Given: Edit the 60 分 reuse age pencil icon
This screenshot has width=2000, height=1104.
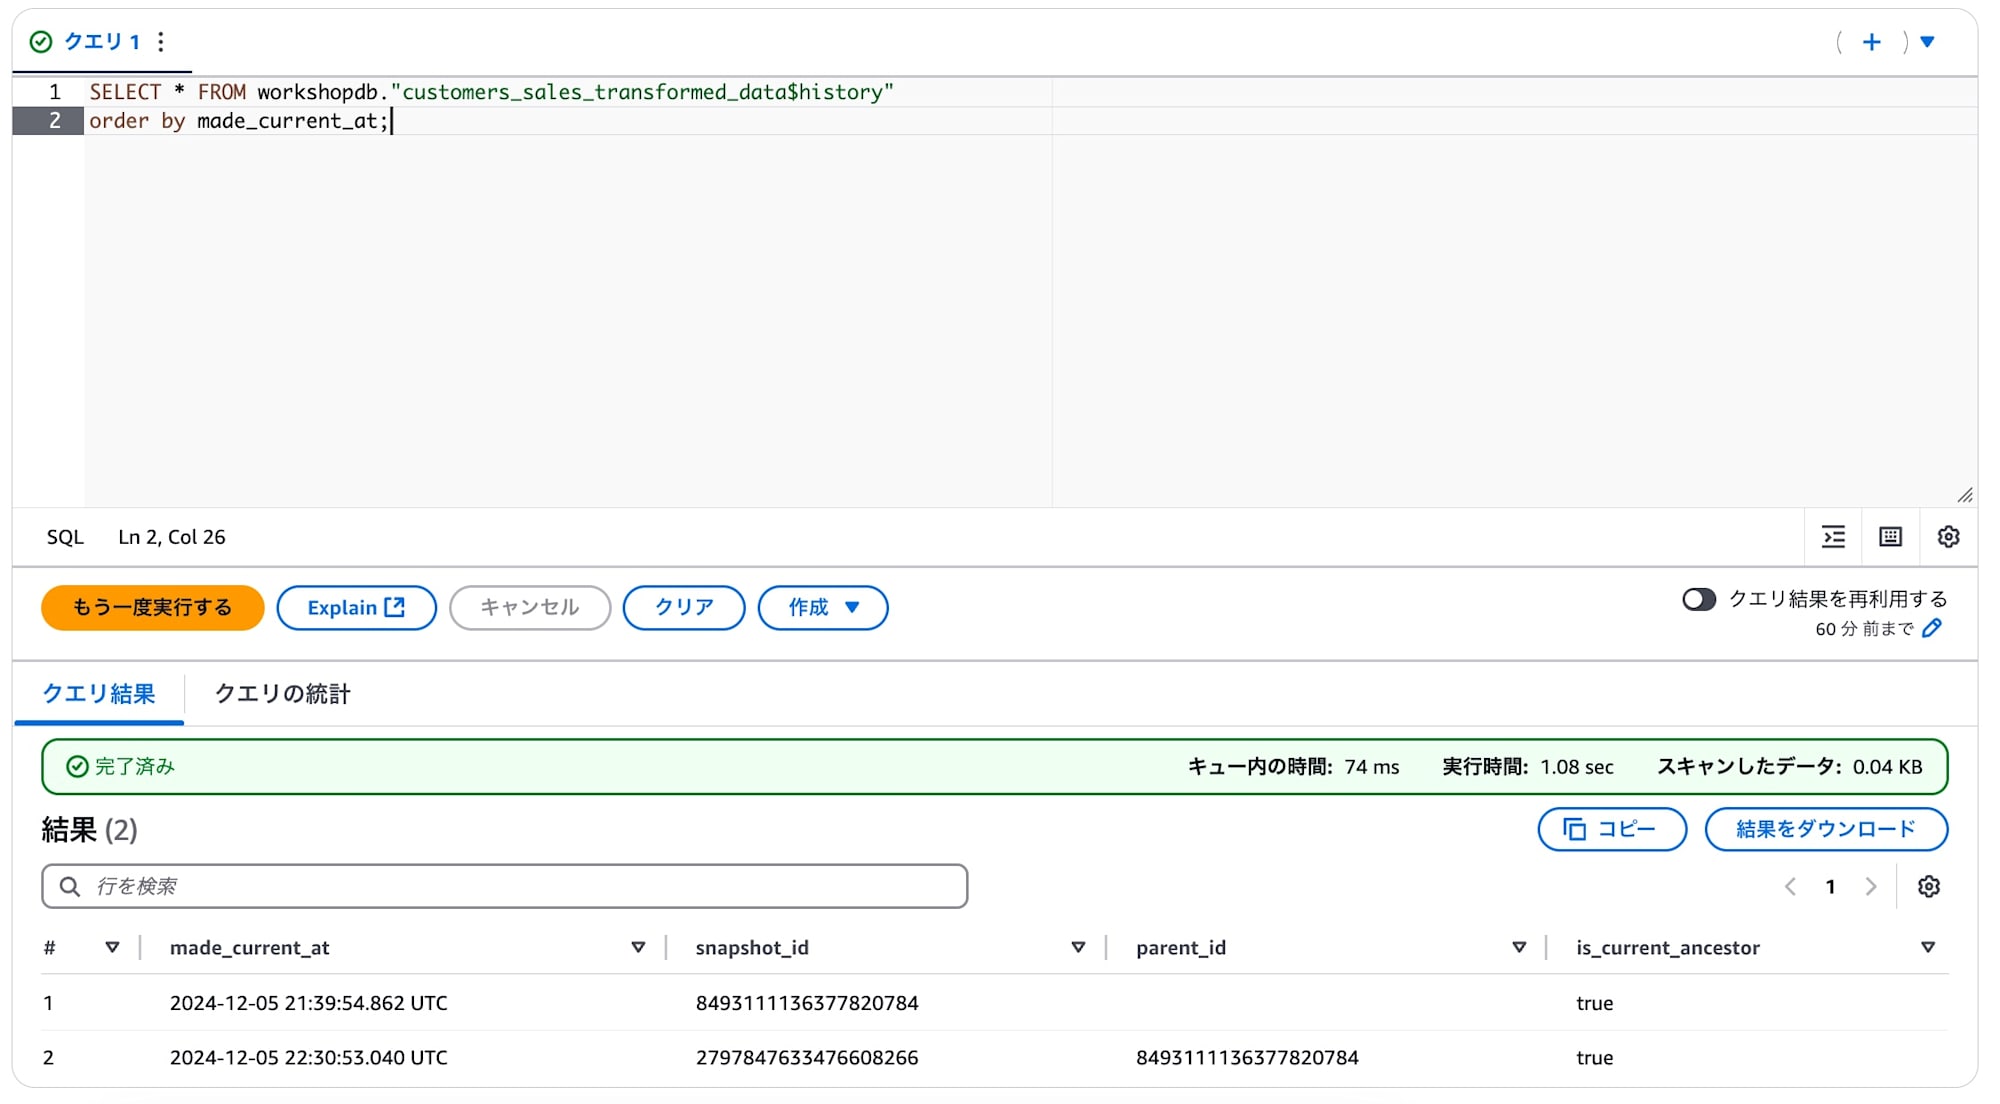Looking at the screenshot, I should (x=1932, y=628).
